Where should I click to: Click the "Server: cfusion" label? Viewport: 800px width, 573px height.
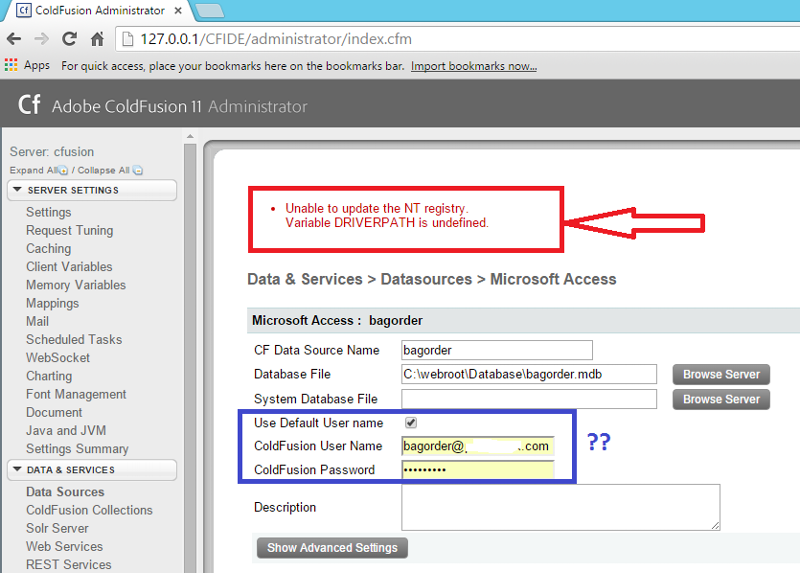pyautogui.click(x=52, y=152)
